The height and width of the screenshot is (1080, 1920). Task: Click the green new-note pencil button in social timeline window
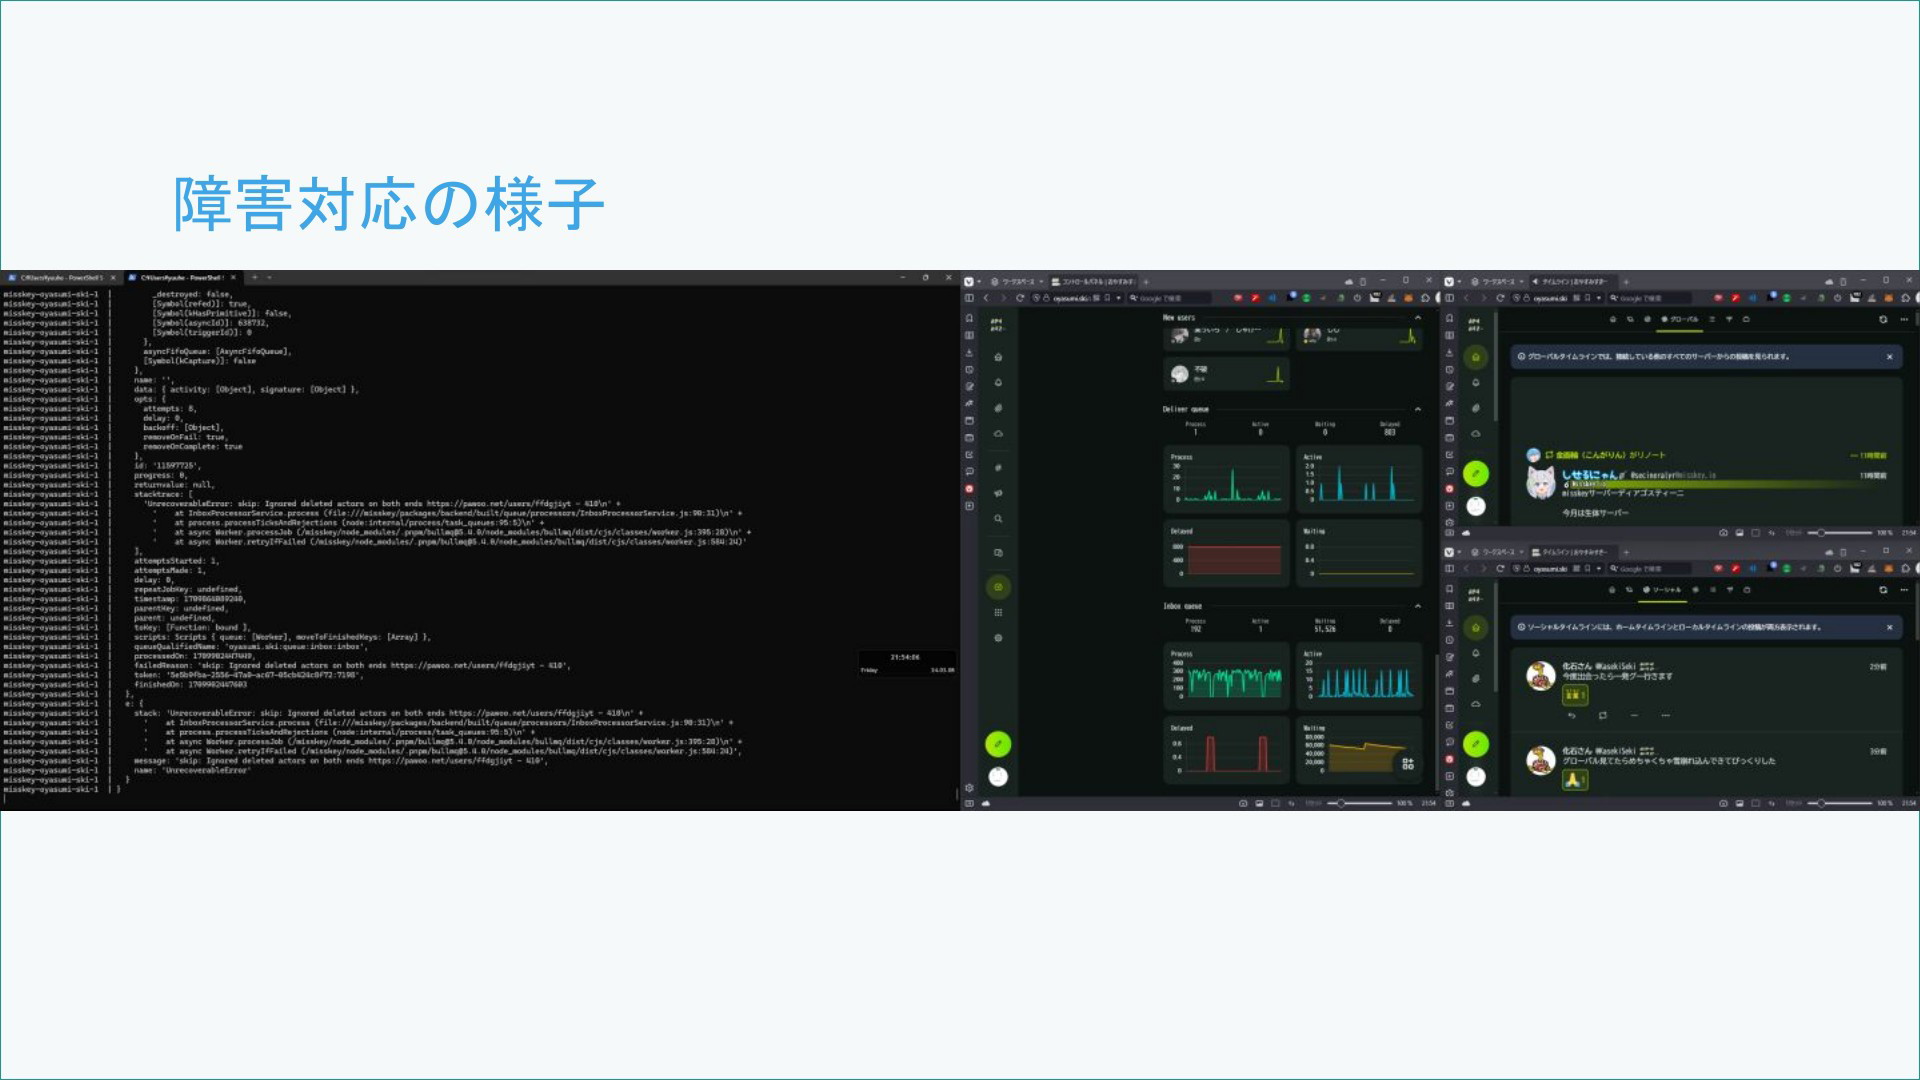click(1476, 744)
